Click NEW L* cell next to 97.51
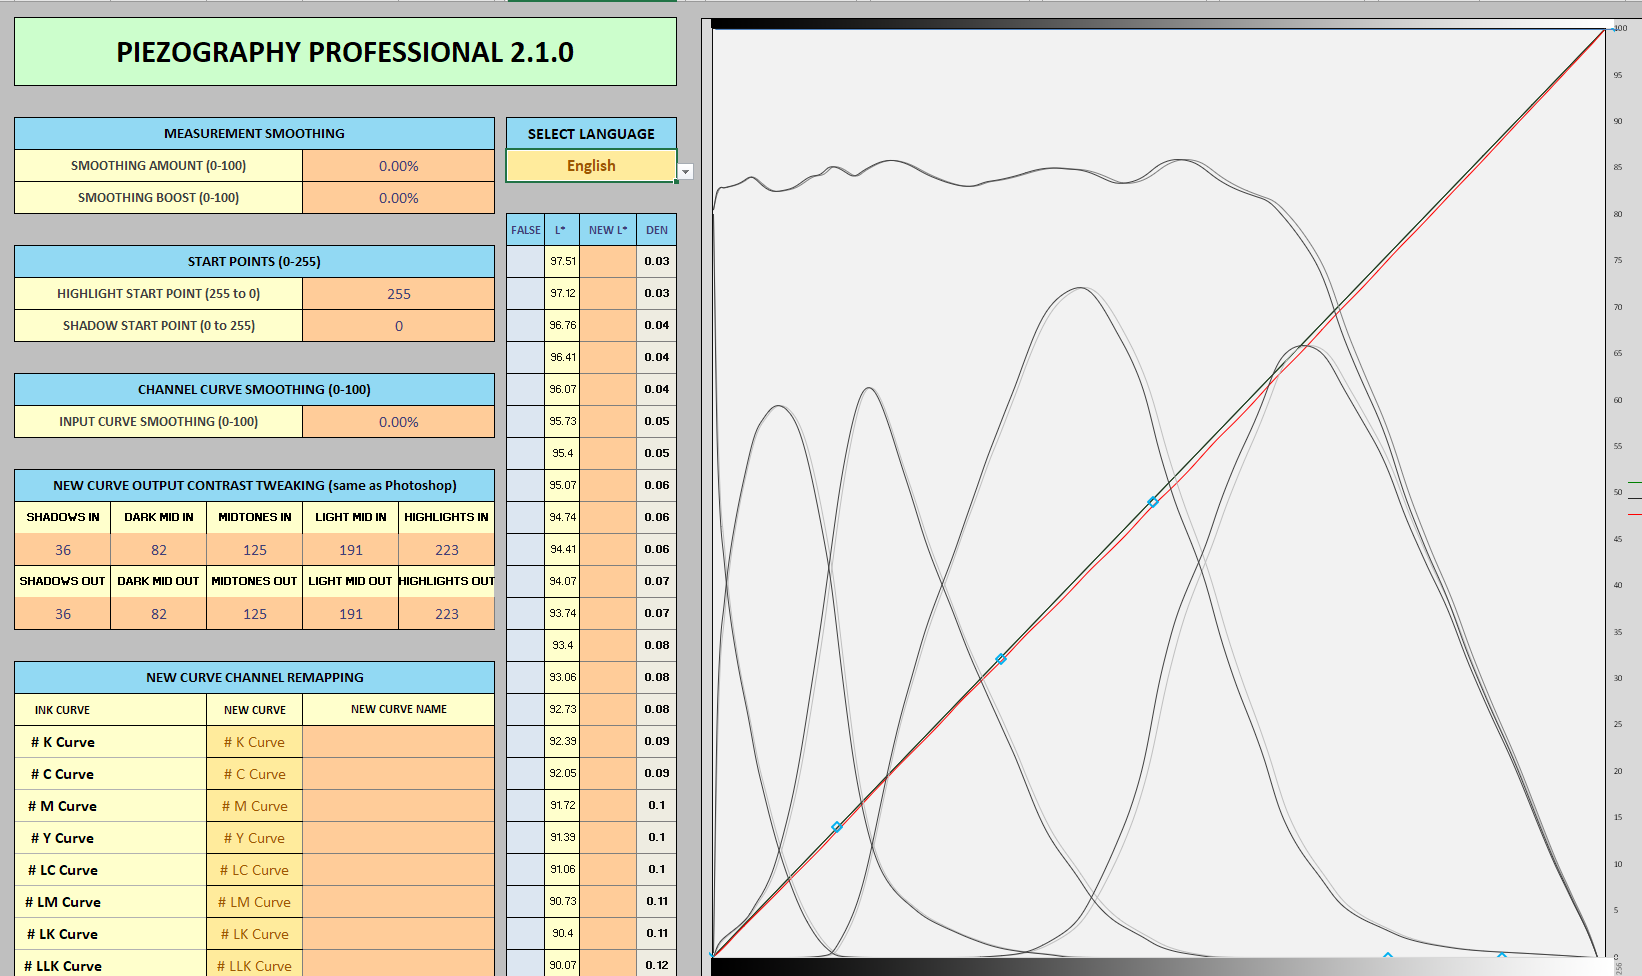Viewport: 1642px width, 976px height. 608,262
